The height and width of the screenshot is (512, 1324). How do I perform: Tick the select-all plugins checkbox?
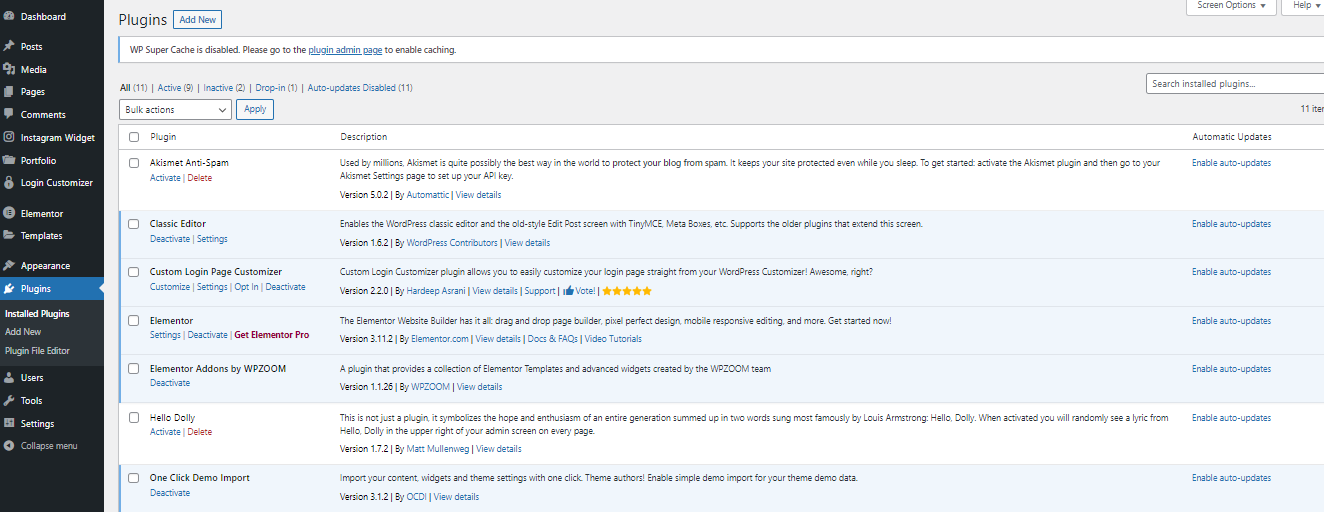point(134,137)
